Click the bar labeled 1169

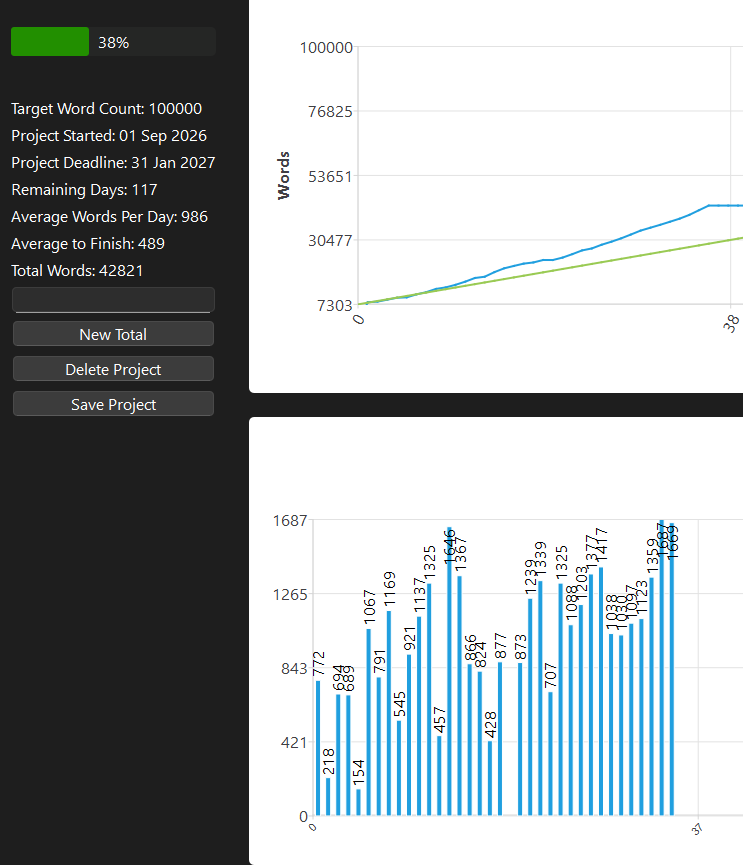[x=389, y=713]
